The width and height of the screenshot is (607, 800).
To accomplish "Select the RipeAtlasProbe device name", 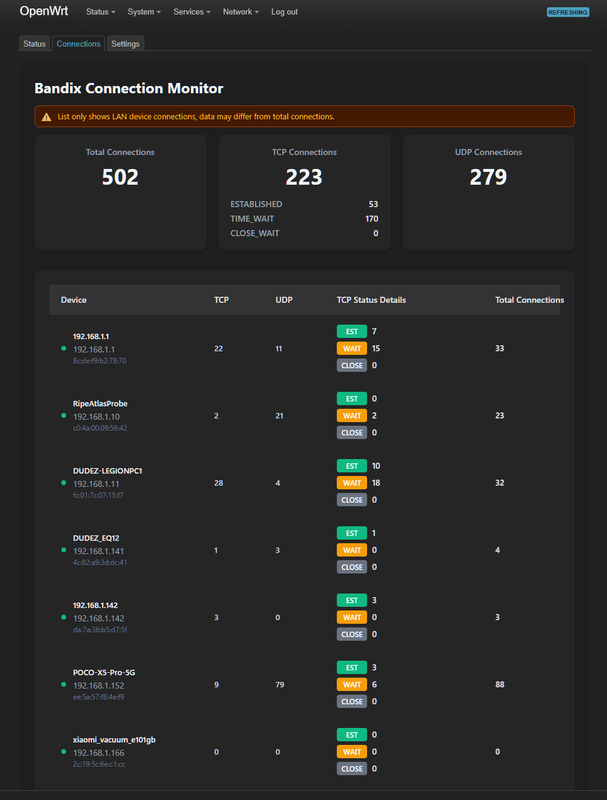I will [x=100, y=404].
